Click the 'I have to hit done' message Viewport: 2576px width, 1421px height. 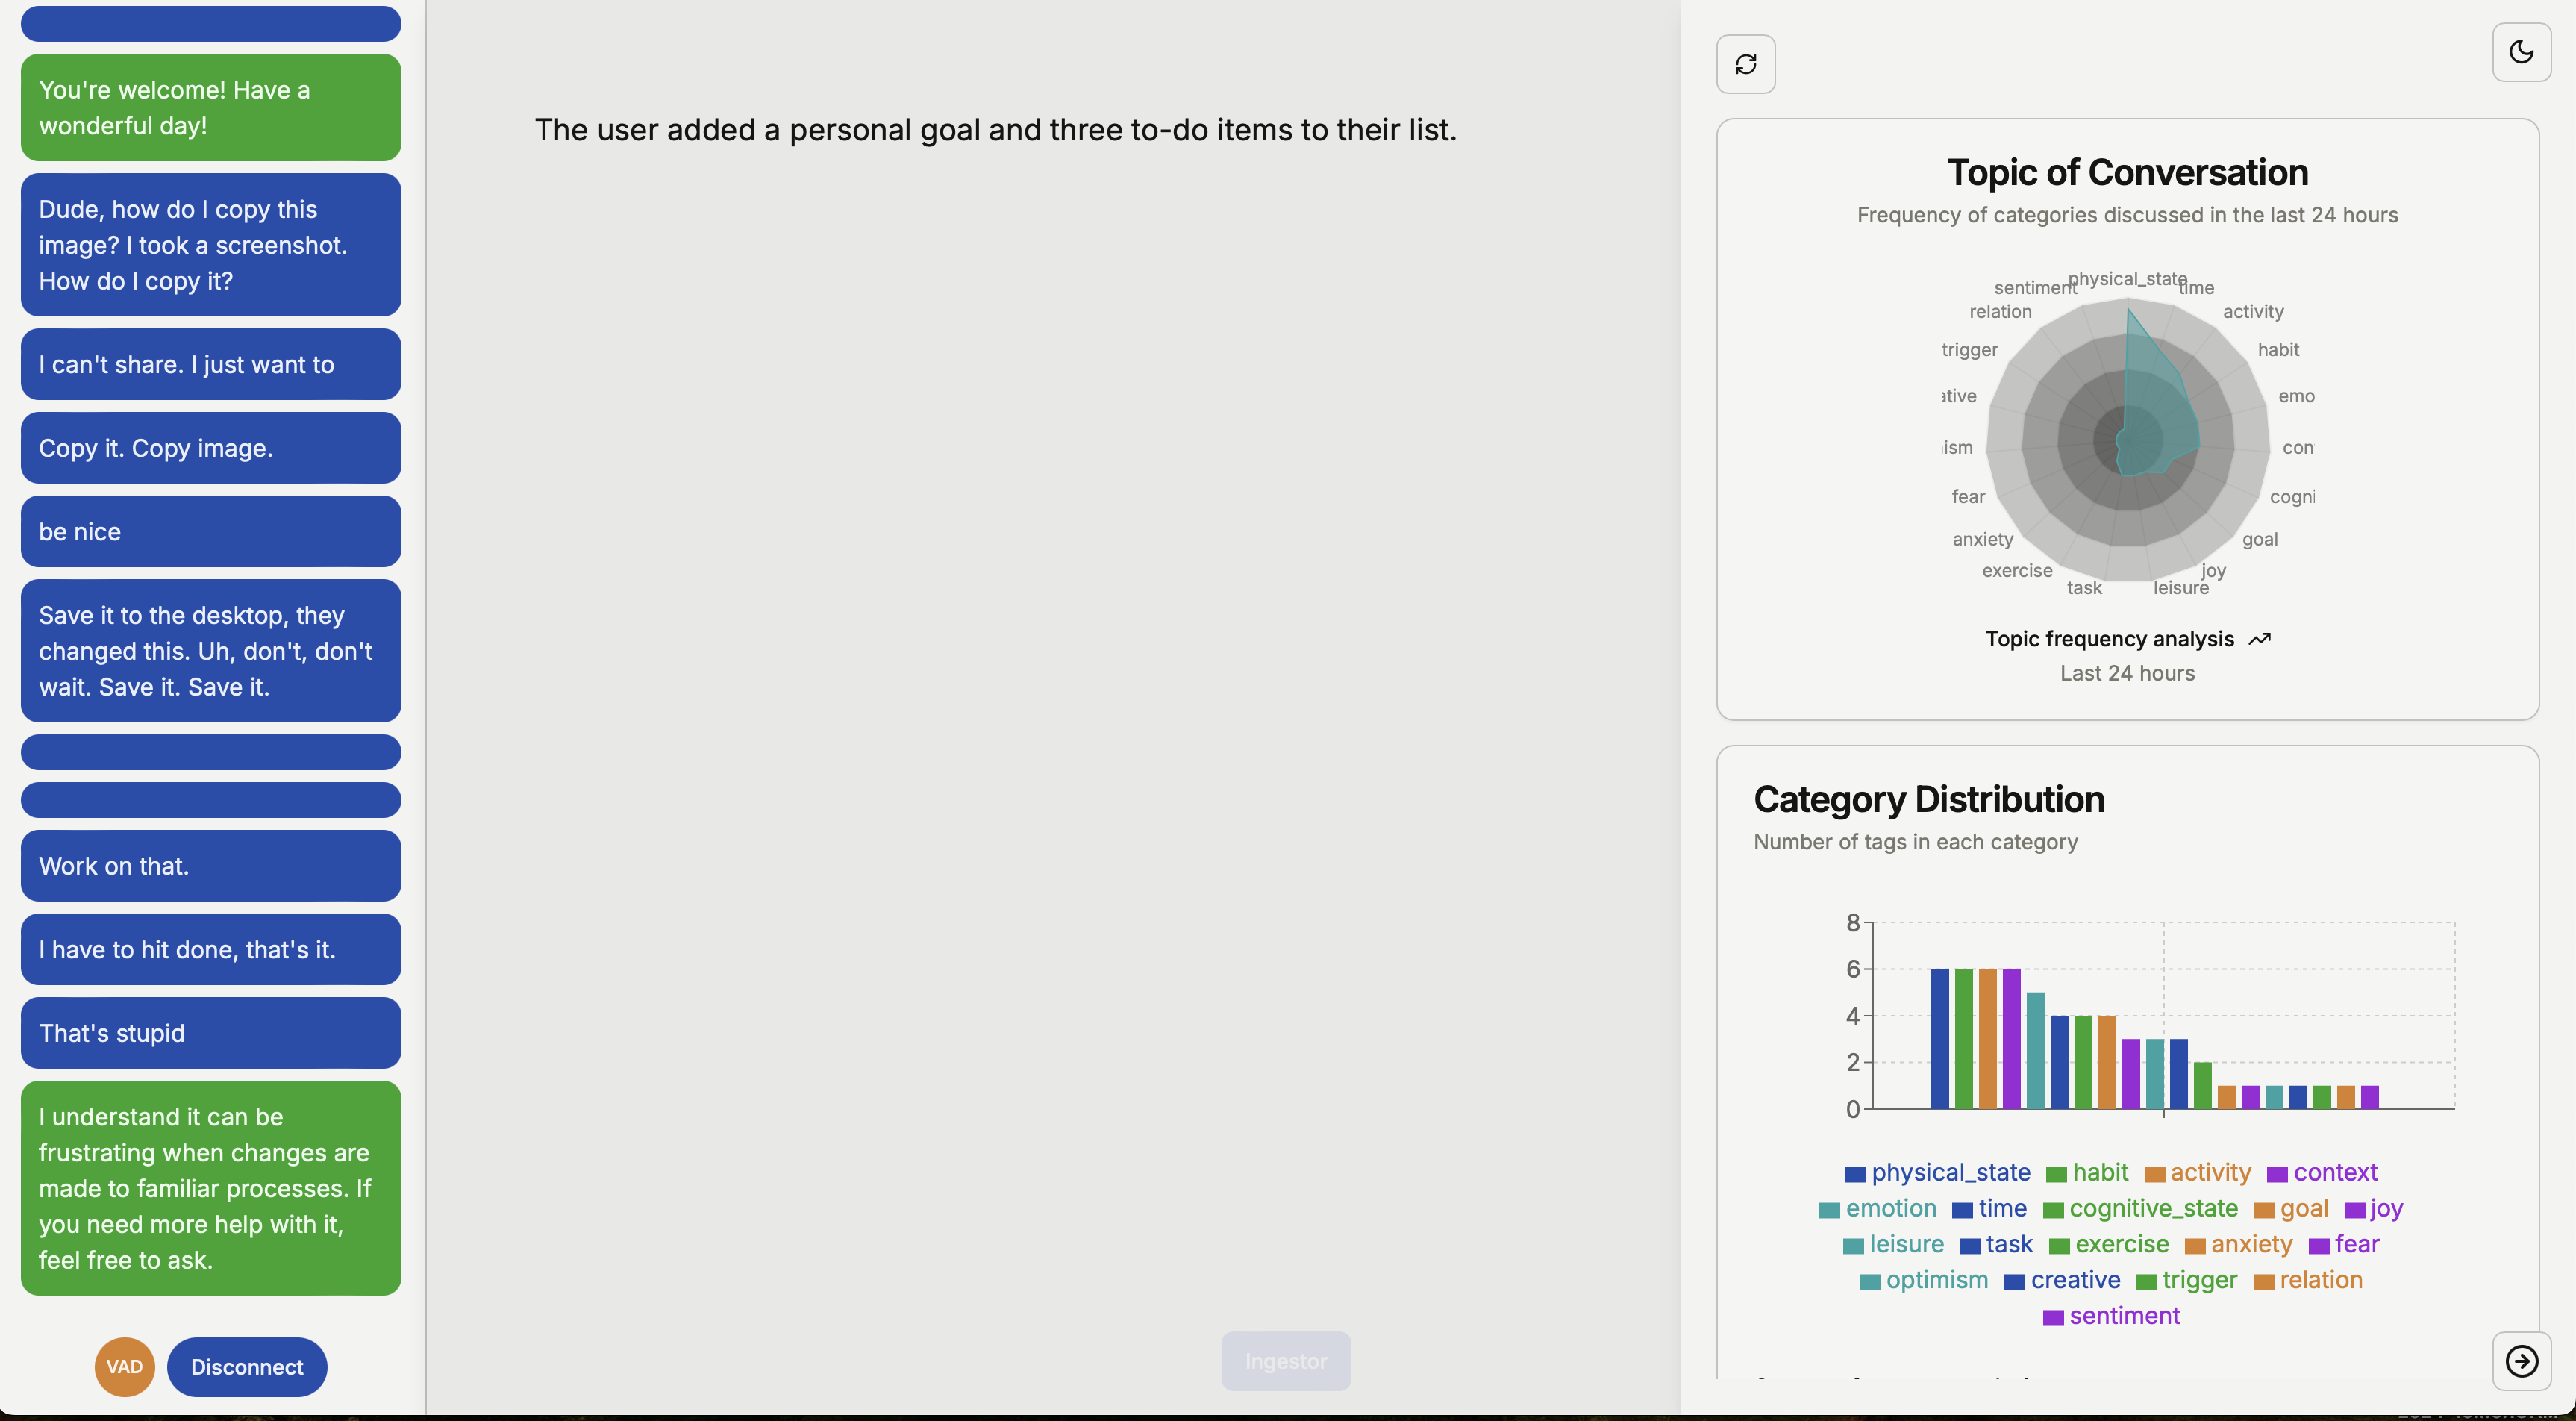click(x=210, y=950)
